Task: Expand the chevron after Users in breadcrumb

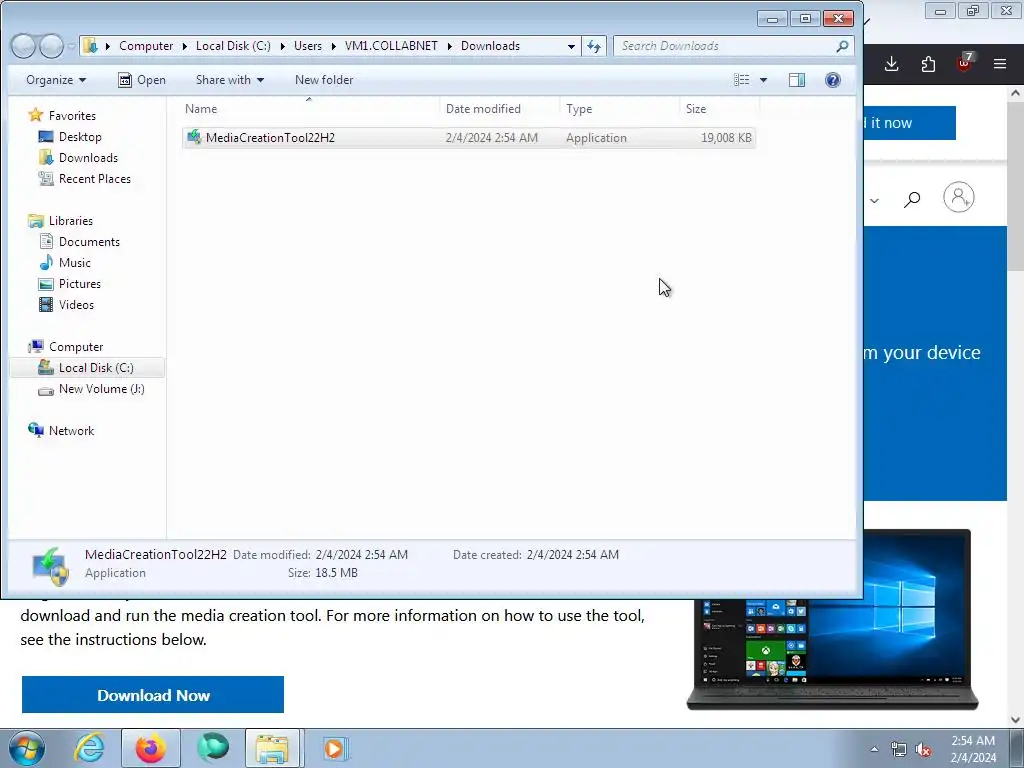Action: coord(334,46)
